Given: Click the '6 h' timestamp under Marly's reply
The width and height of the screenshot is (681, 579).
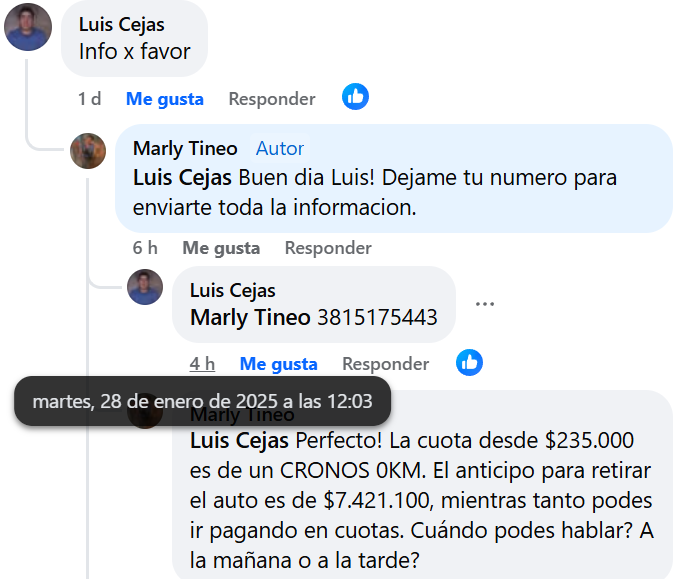Looking at the screenshot, I should (145, 248).
